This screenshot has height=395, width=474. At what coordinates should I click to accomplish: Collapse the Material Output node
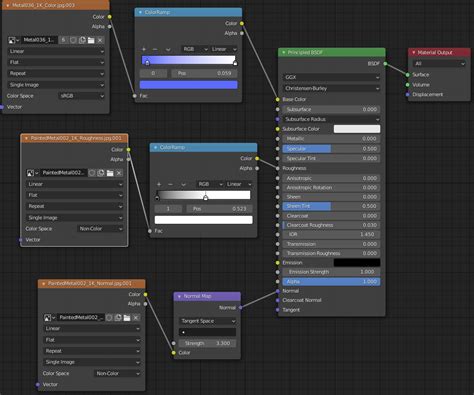tap(414, 52)
